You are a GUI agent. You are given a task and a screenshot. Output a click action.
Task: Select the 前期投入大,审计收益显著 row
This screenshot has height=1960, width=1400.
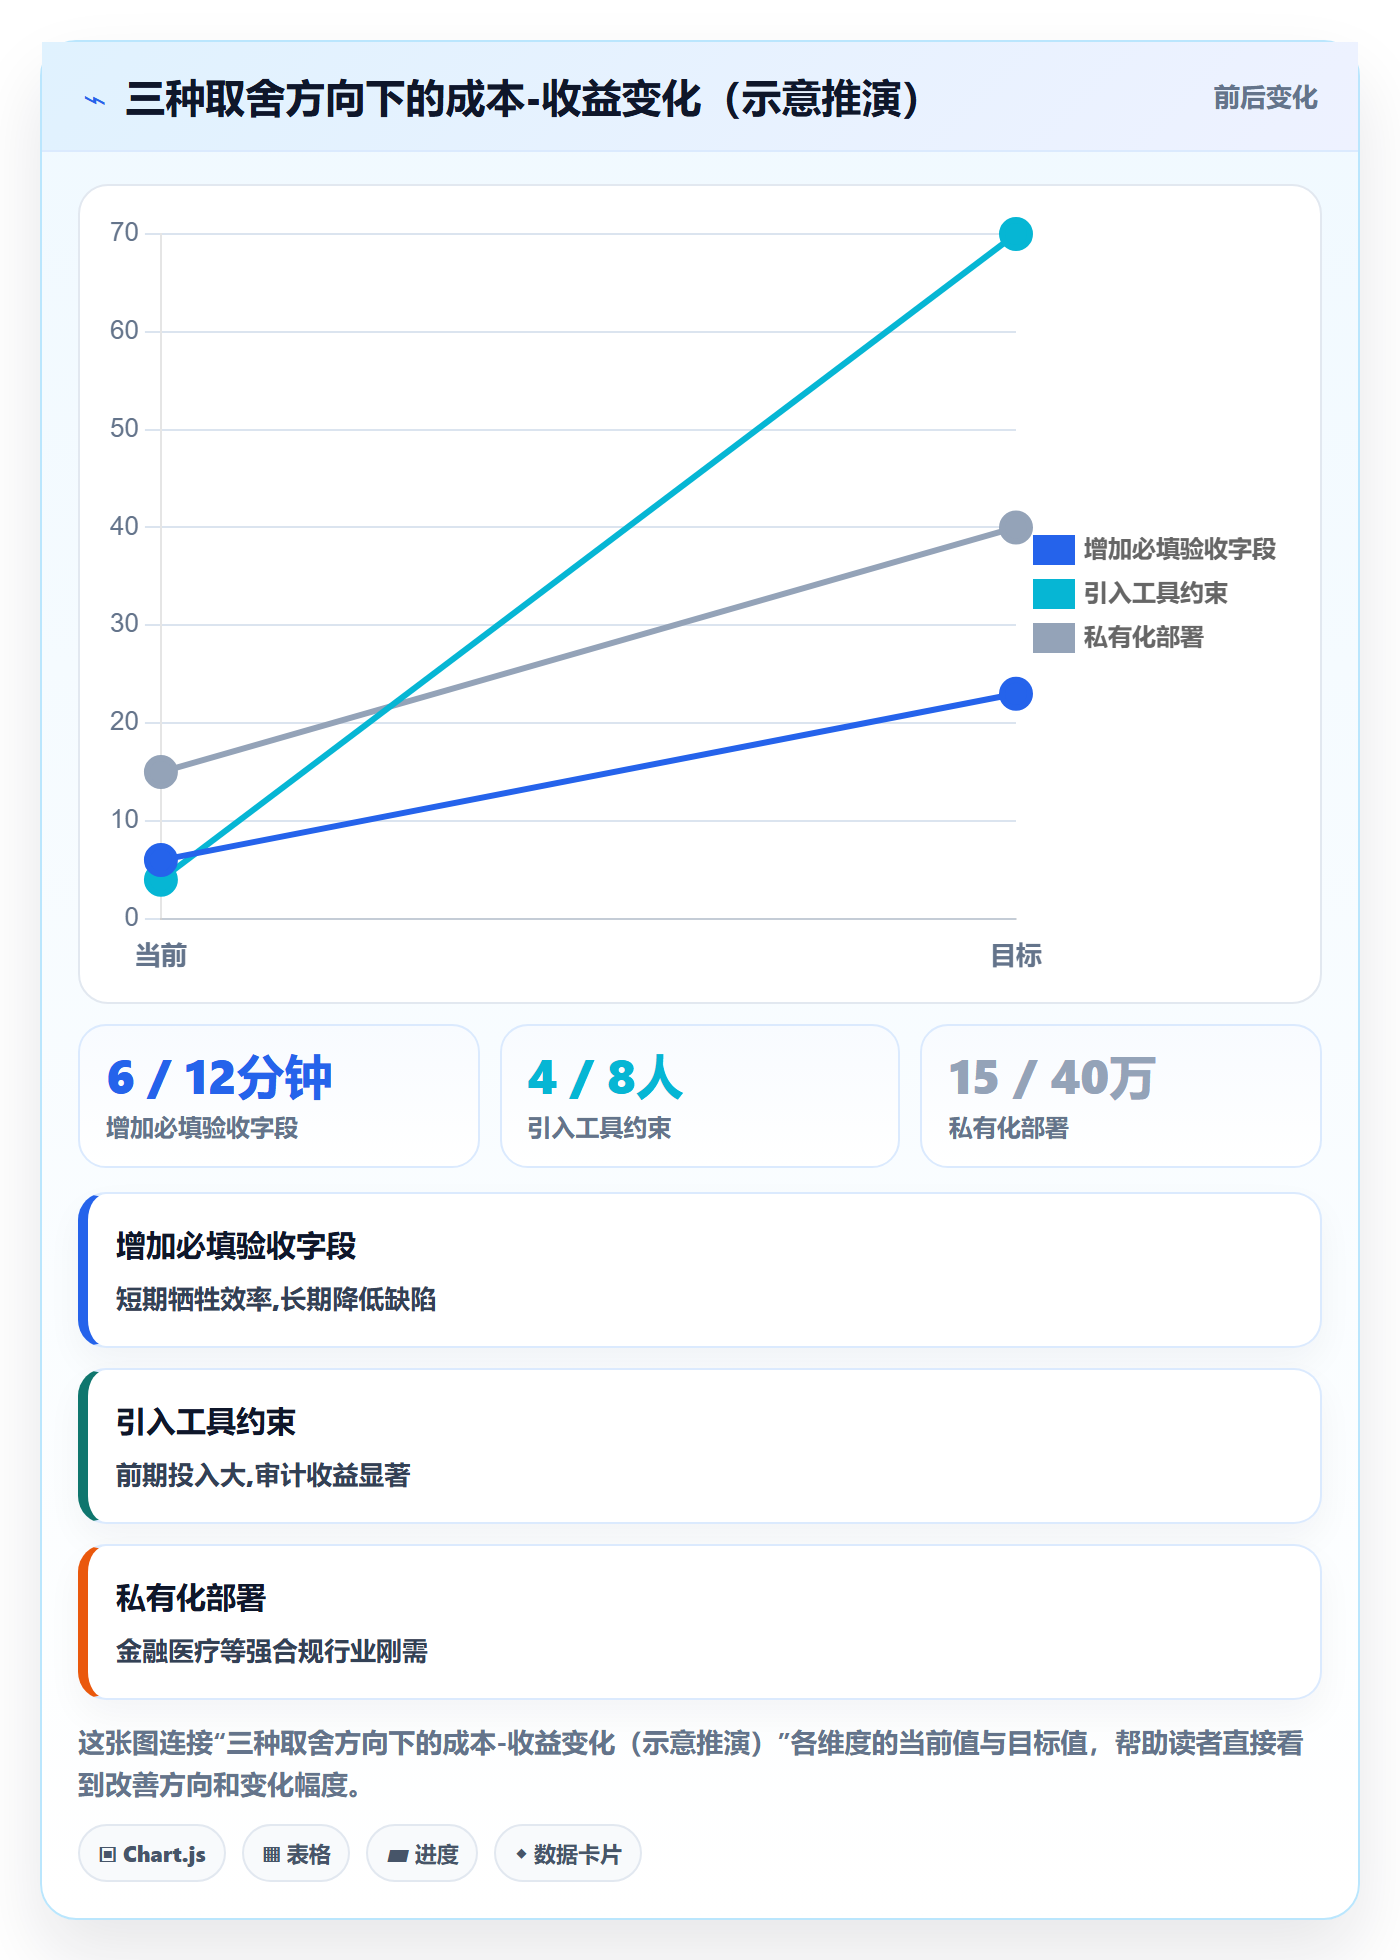pos(700,1446)
